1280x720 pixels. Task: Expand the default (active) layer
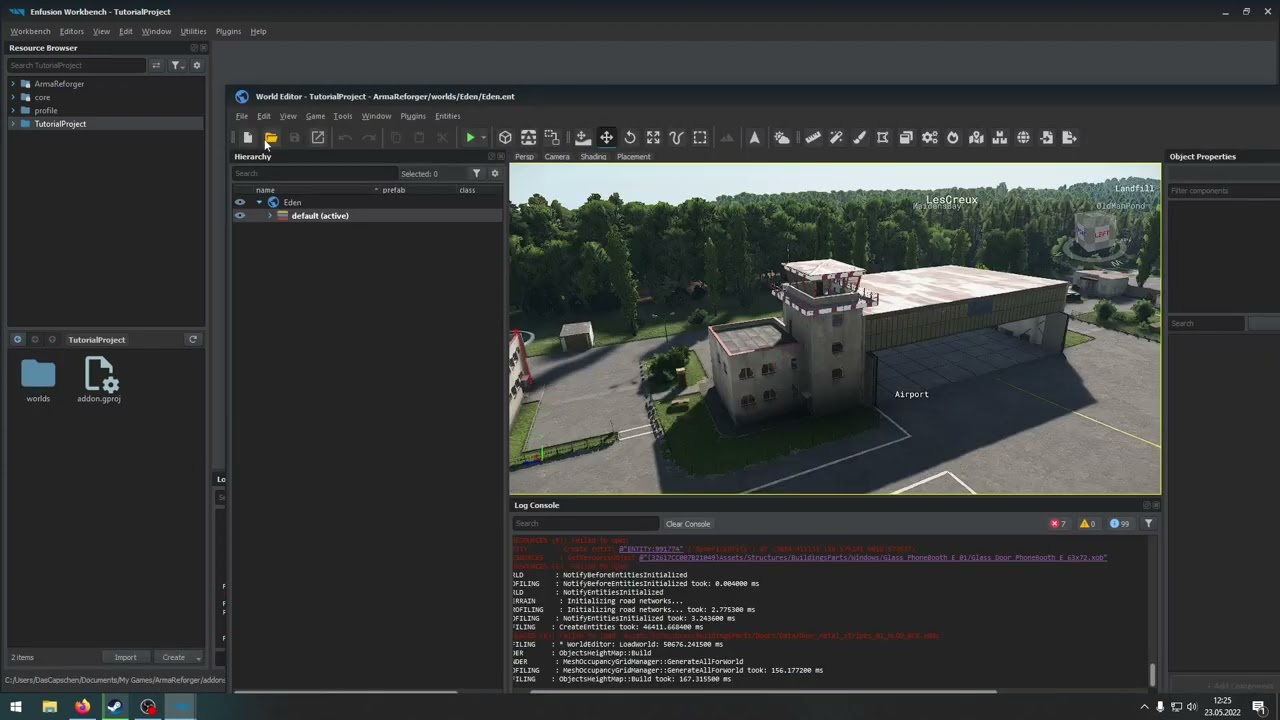coord(270,216)
